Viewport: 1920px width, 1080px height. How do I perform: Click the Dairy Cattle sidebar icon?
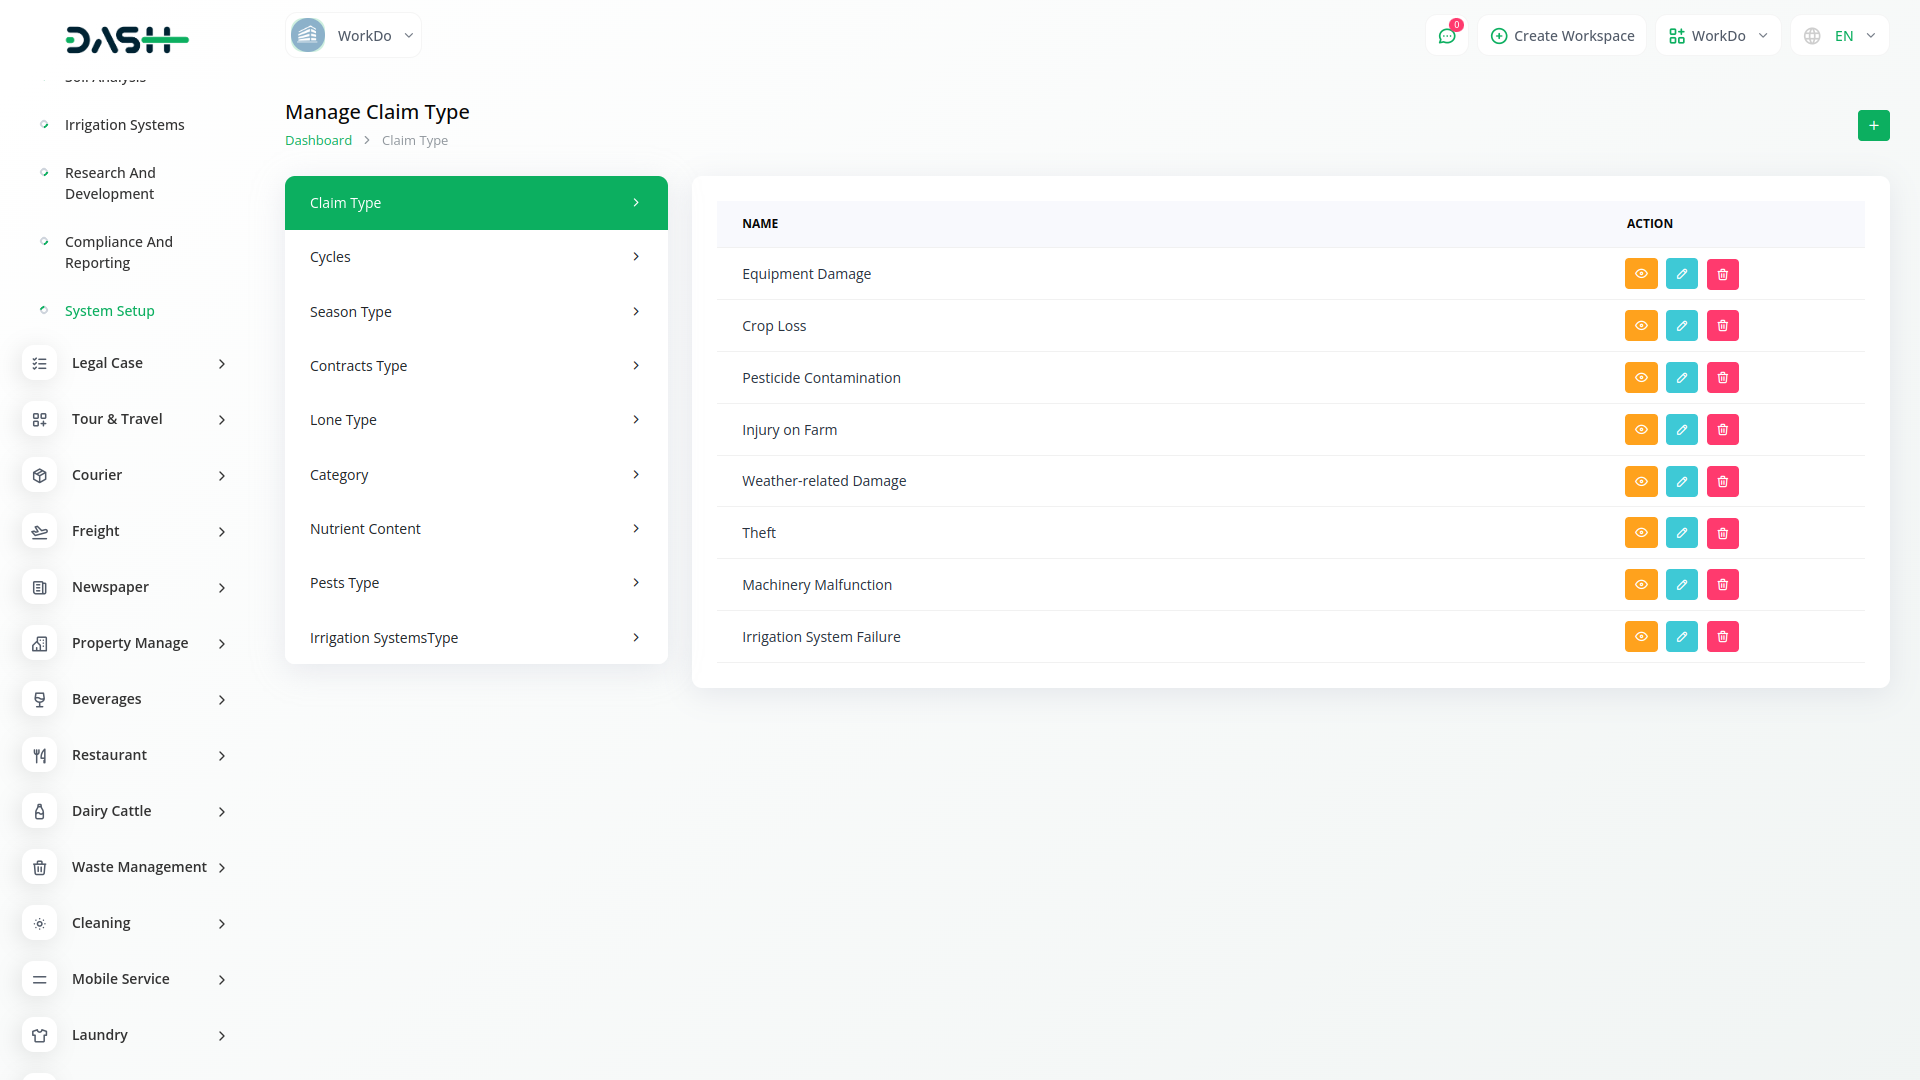(x=39, y=811)
